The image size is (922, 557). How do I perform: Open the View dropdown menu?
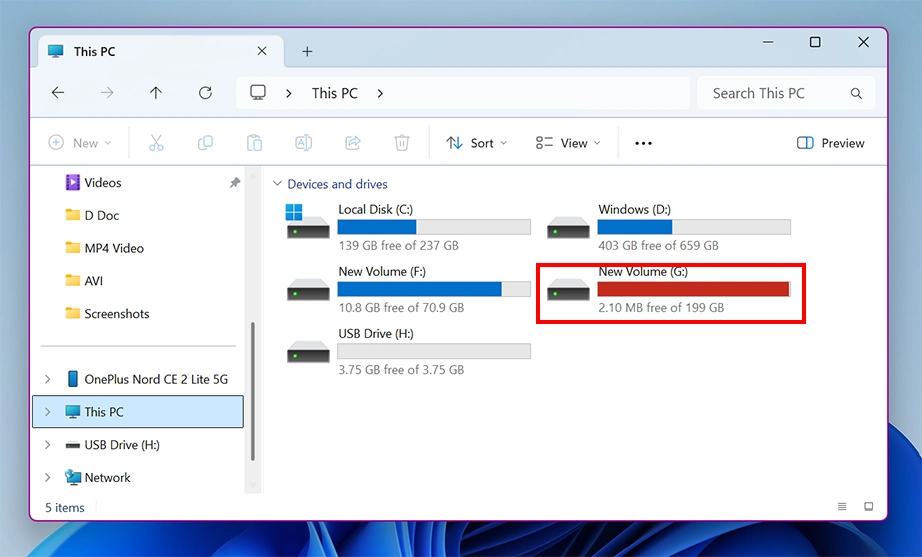click(568, 143)
